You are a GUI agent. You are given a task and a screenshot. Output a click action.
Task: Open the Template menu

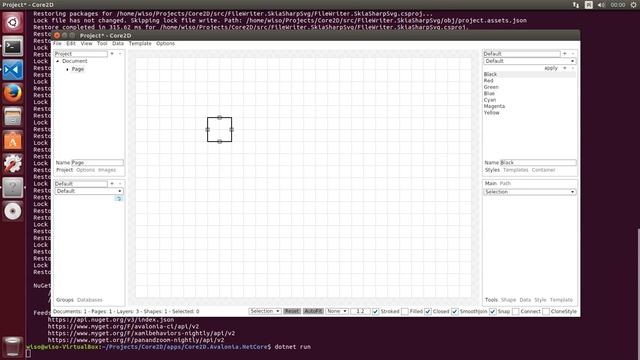140,43
